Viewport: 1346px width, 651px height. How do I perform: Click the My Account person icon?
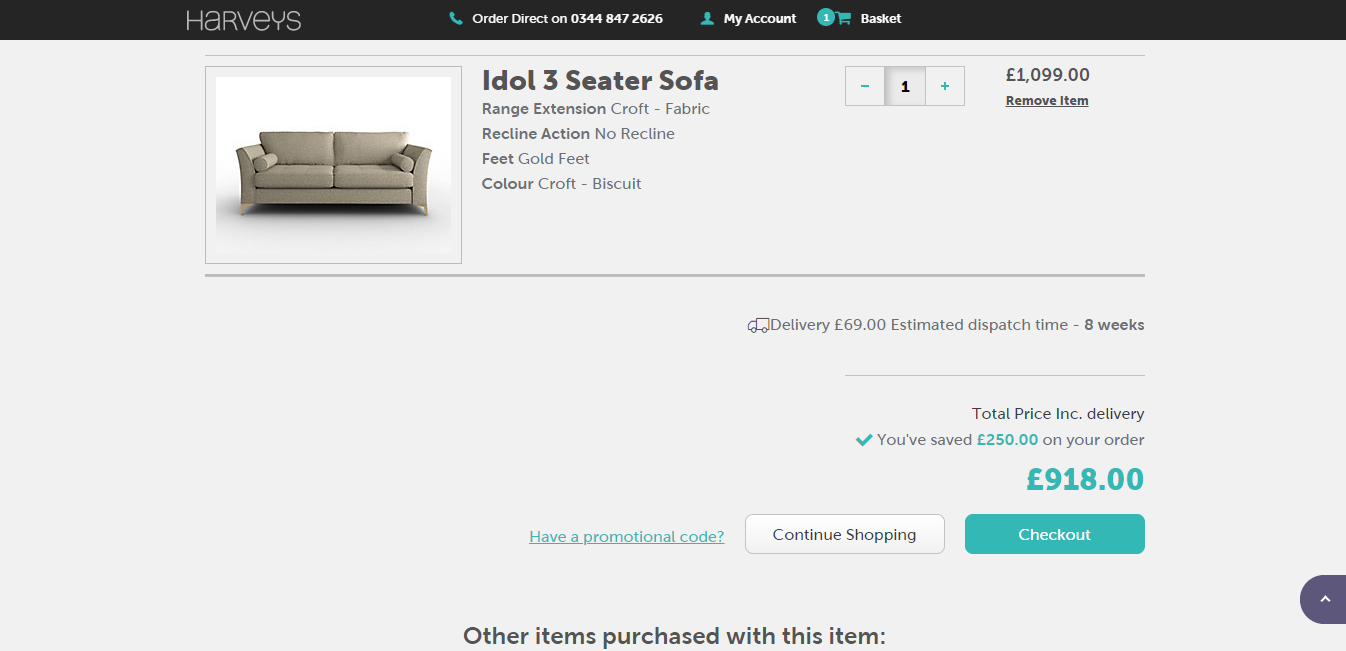click(708, 19)
